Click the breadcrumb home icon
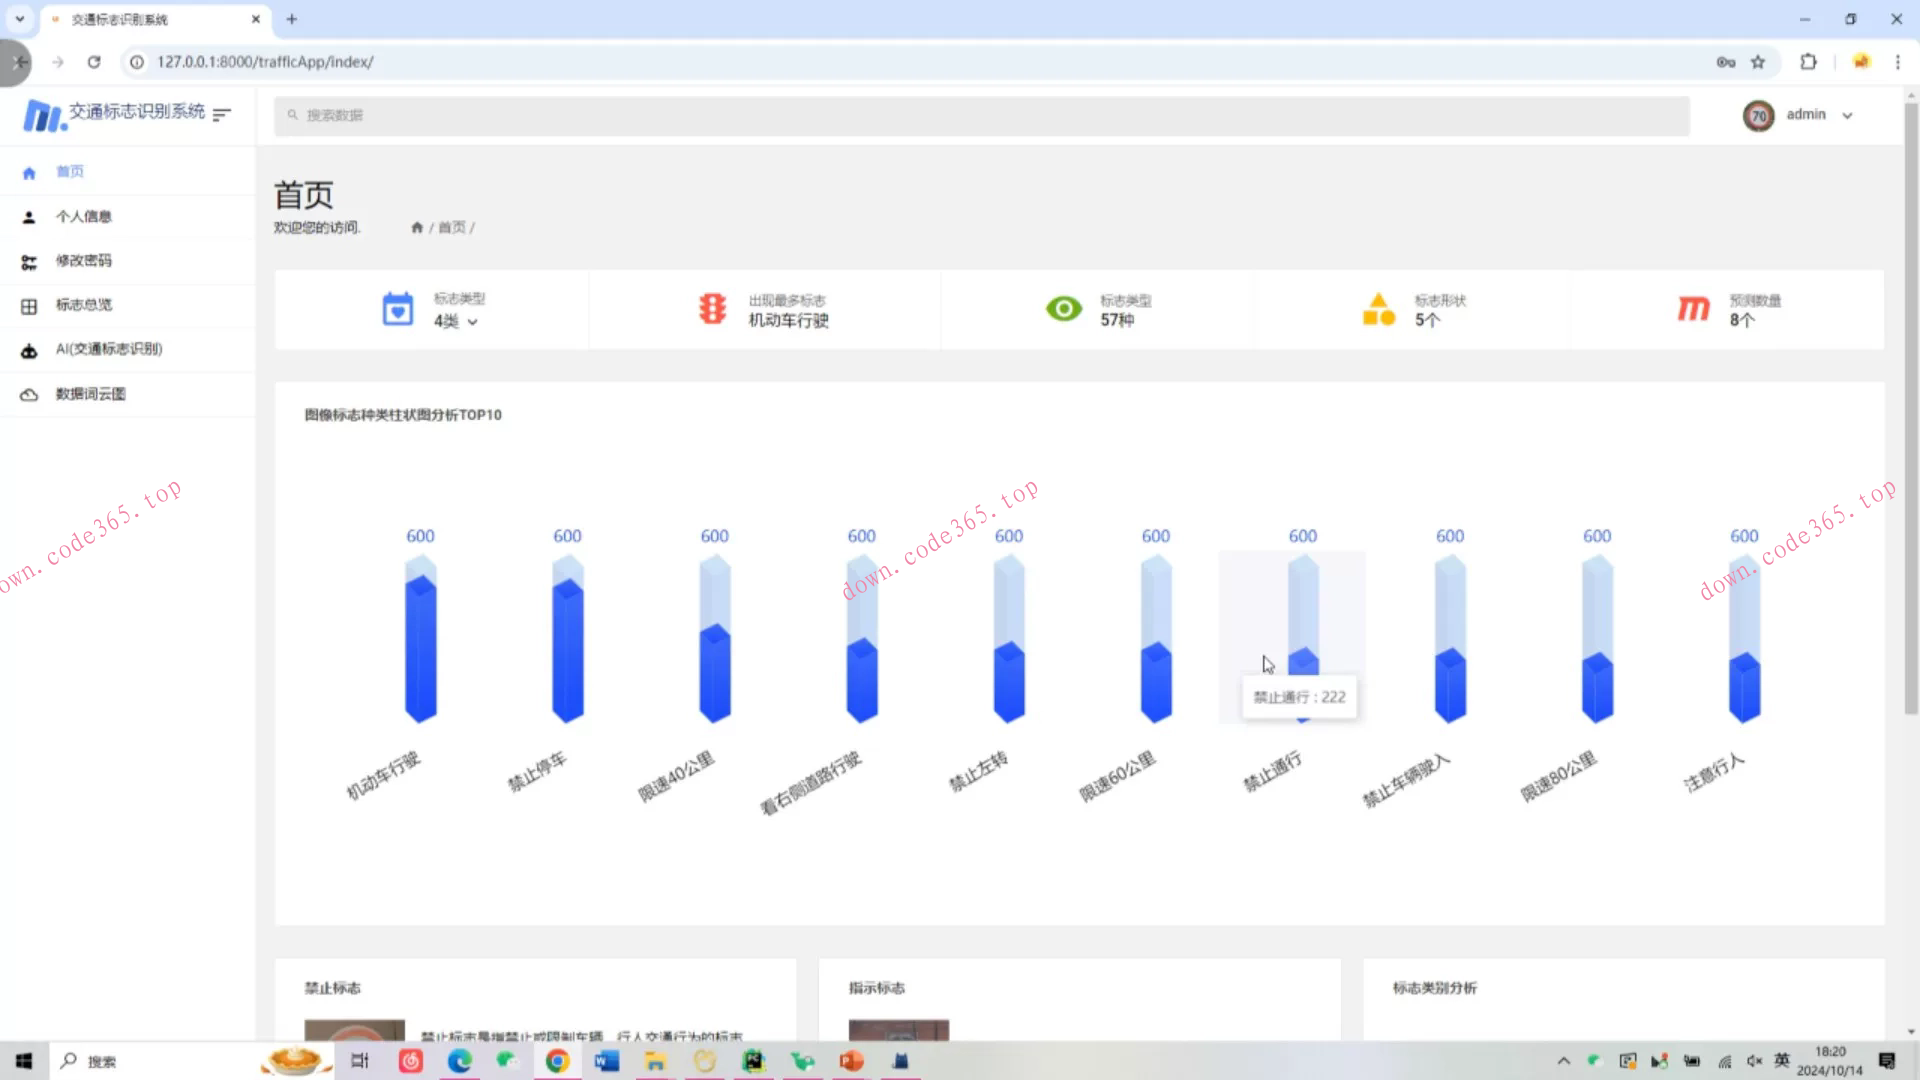Viewport: 1920px width, 1080px height. [x=417, y=228]
